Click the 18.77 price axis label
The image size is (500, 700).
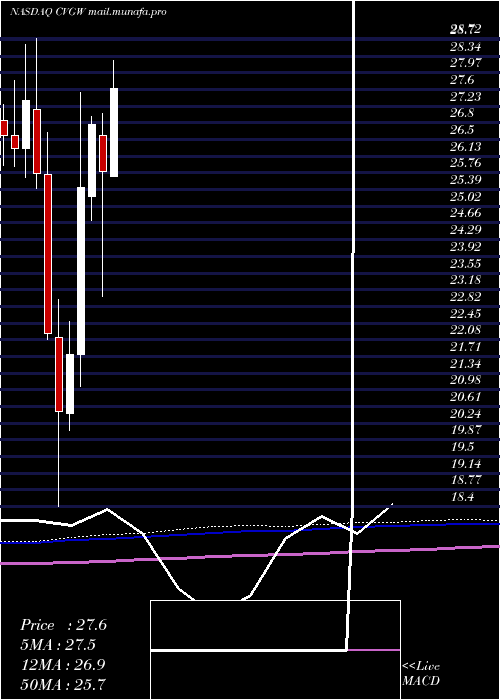466,480
